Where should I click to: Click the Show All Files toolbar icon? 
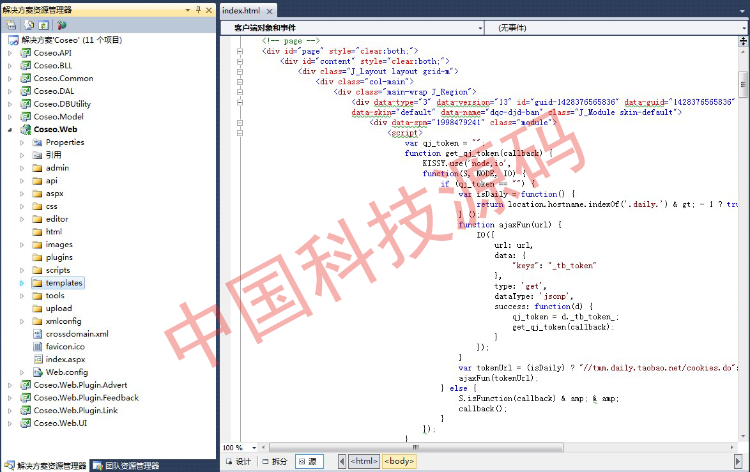tap(29, 25)
